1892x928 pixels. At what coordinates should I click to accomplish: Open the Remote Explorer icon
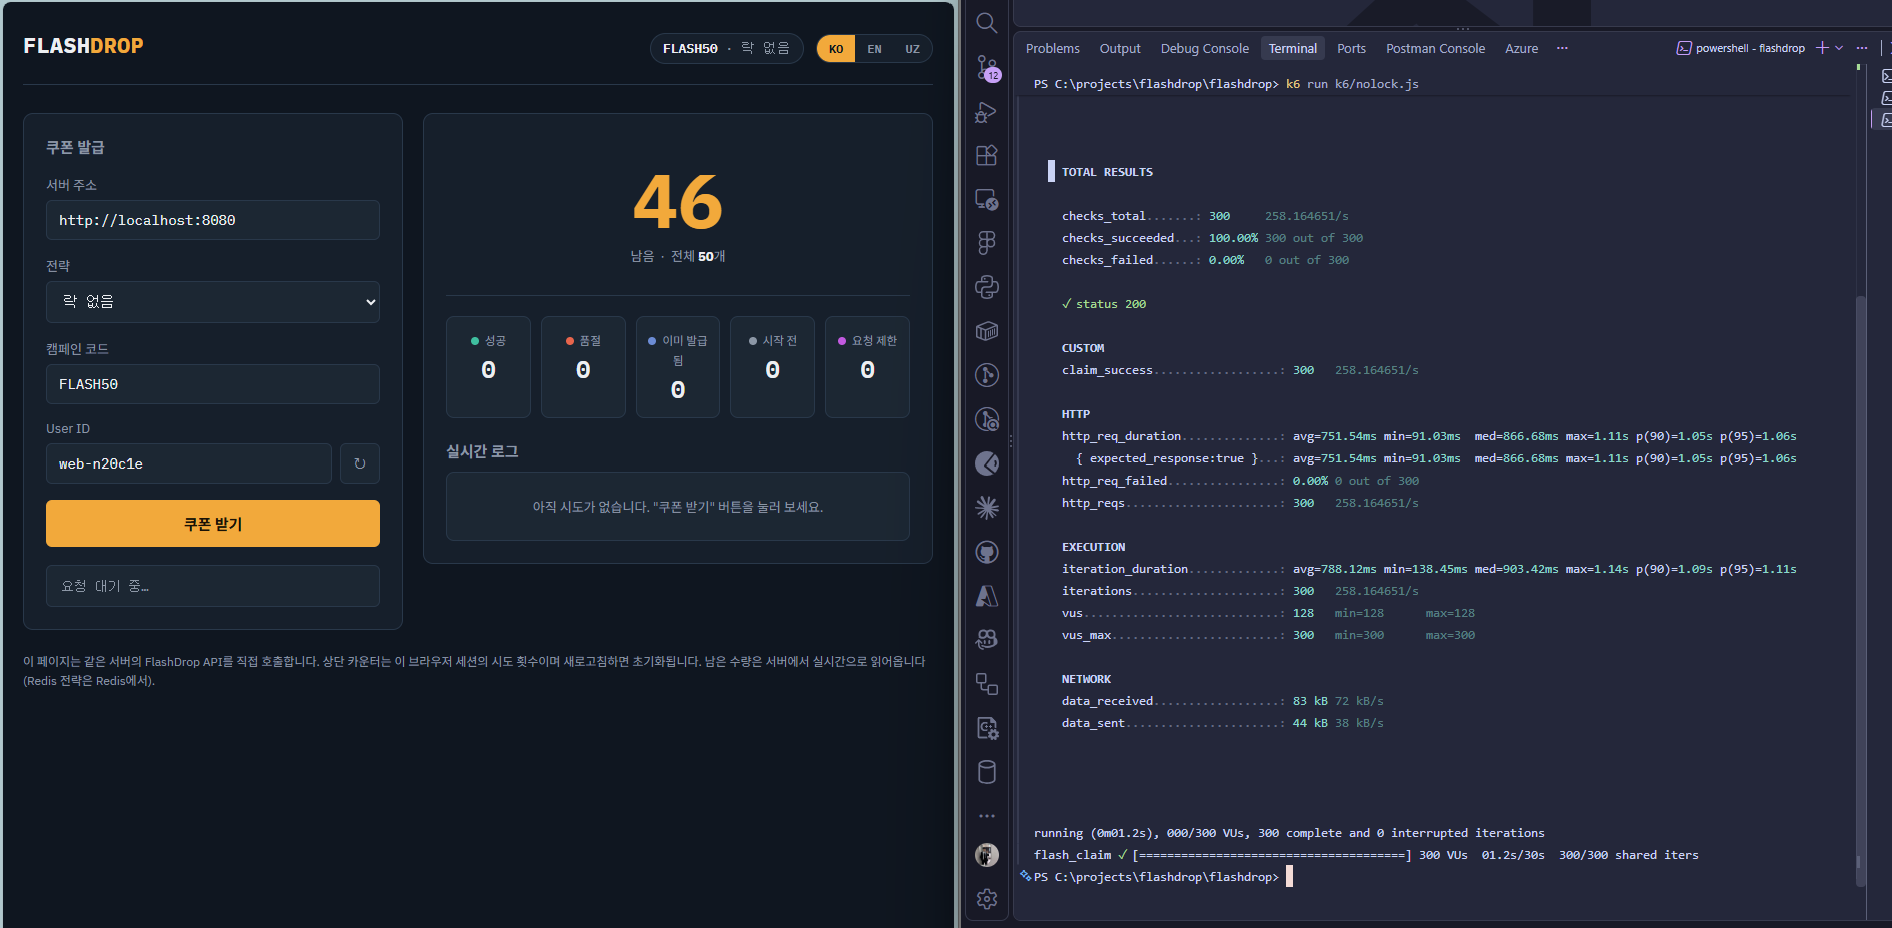(987, 199)
